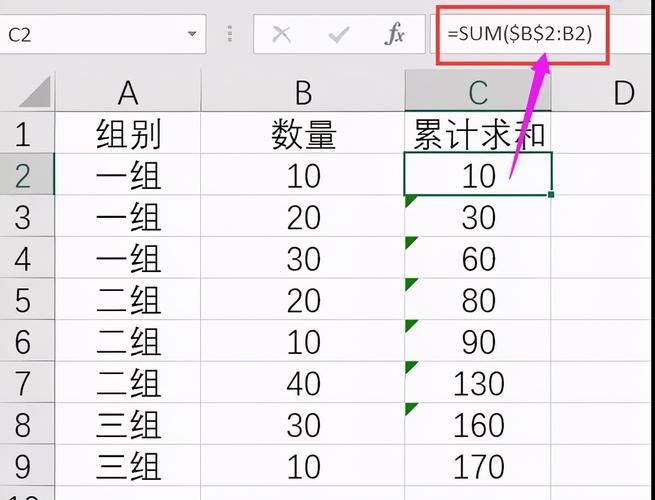Click the Select All corner triangle

(35, 91)
